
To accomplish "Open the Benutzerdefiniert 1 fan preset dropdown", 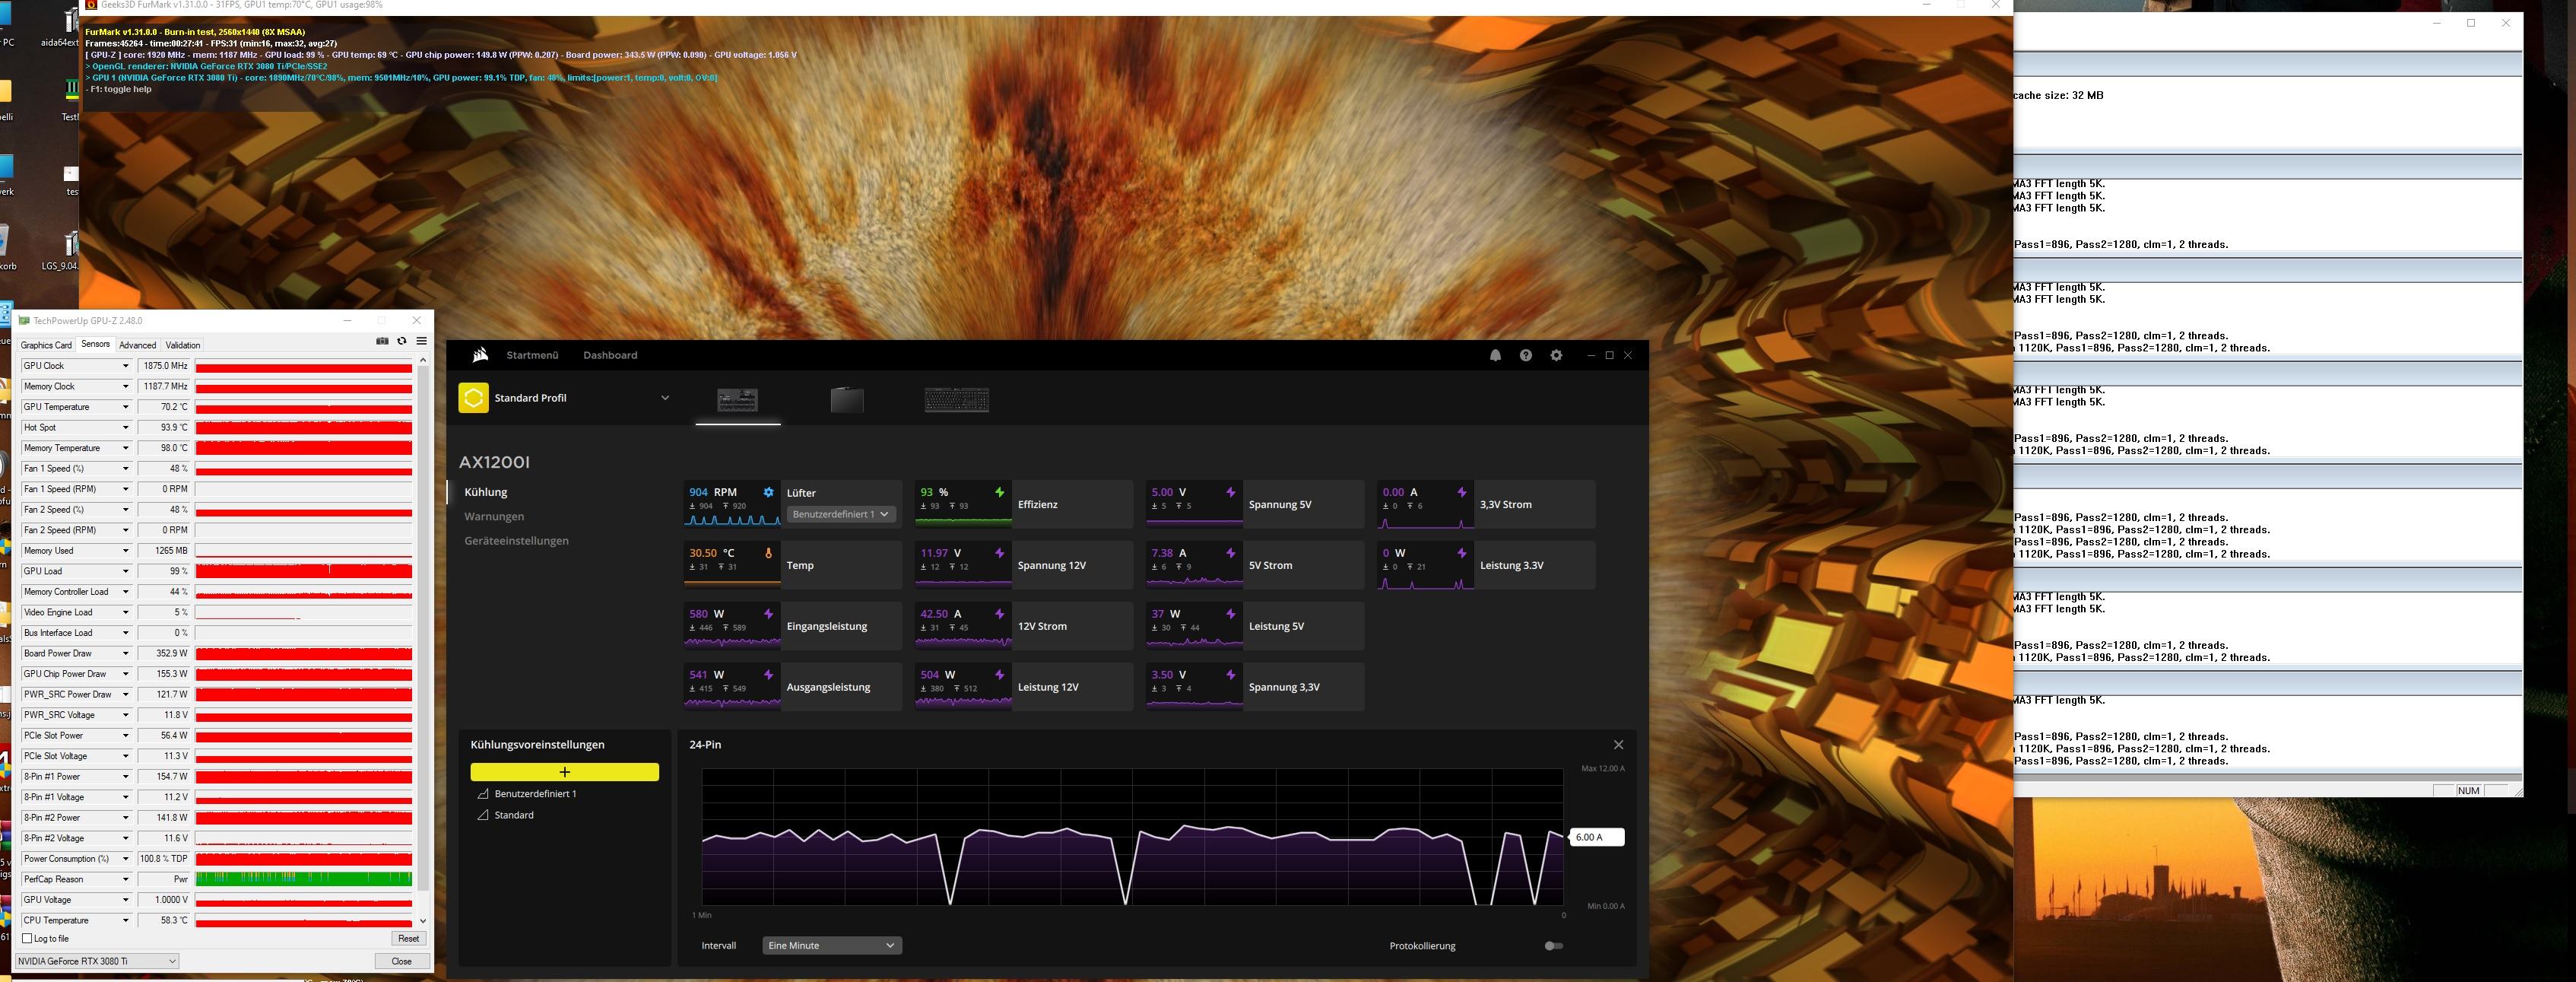I will 841,514.
